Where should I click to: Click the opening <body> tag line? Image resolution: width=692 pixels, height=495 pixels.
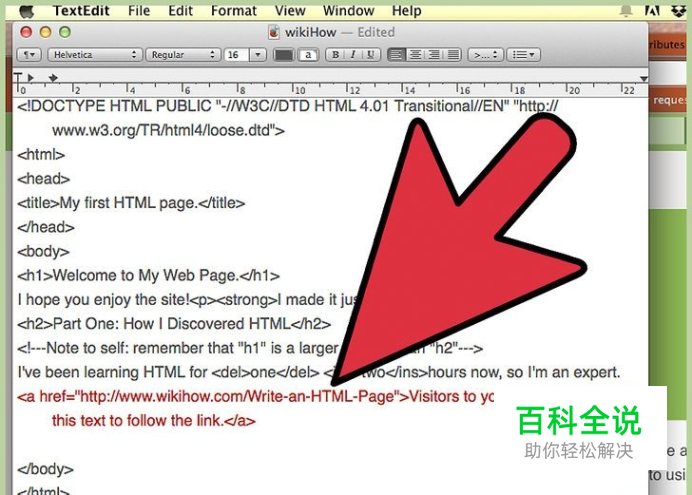point(43,251)
